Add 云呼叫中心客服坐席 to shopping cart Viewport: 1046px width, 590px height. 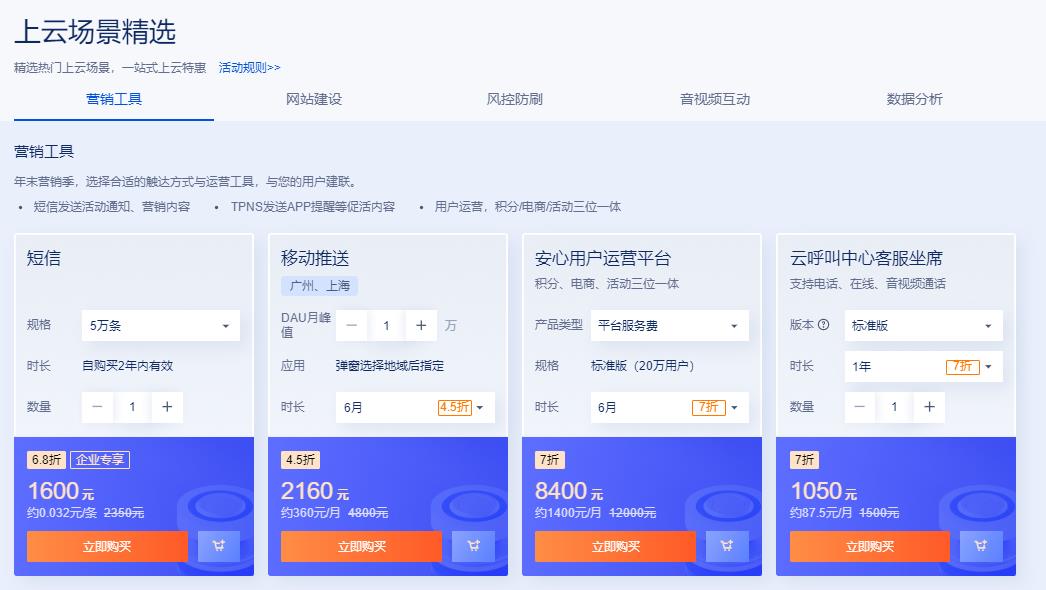(x=981, y=547)
